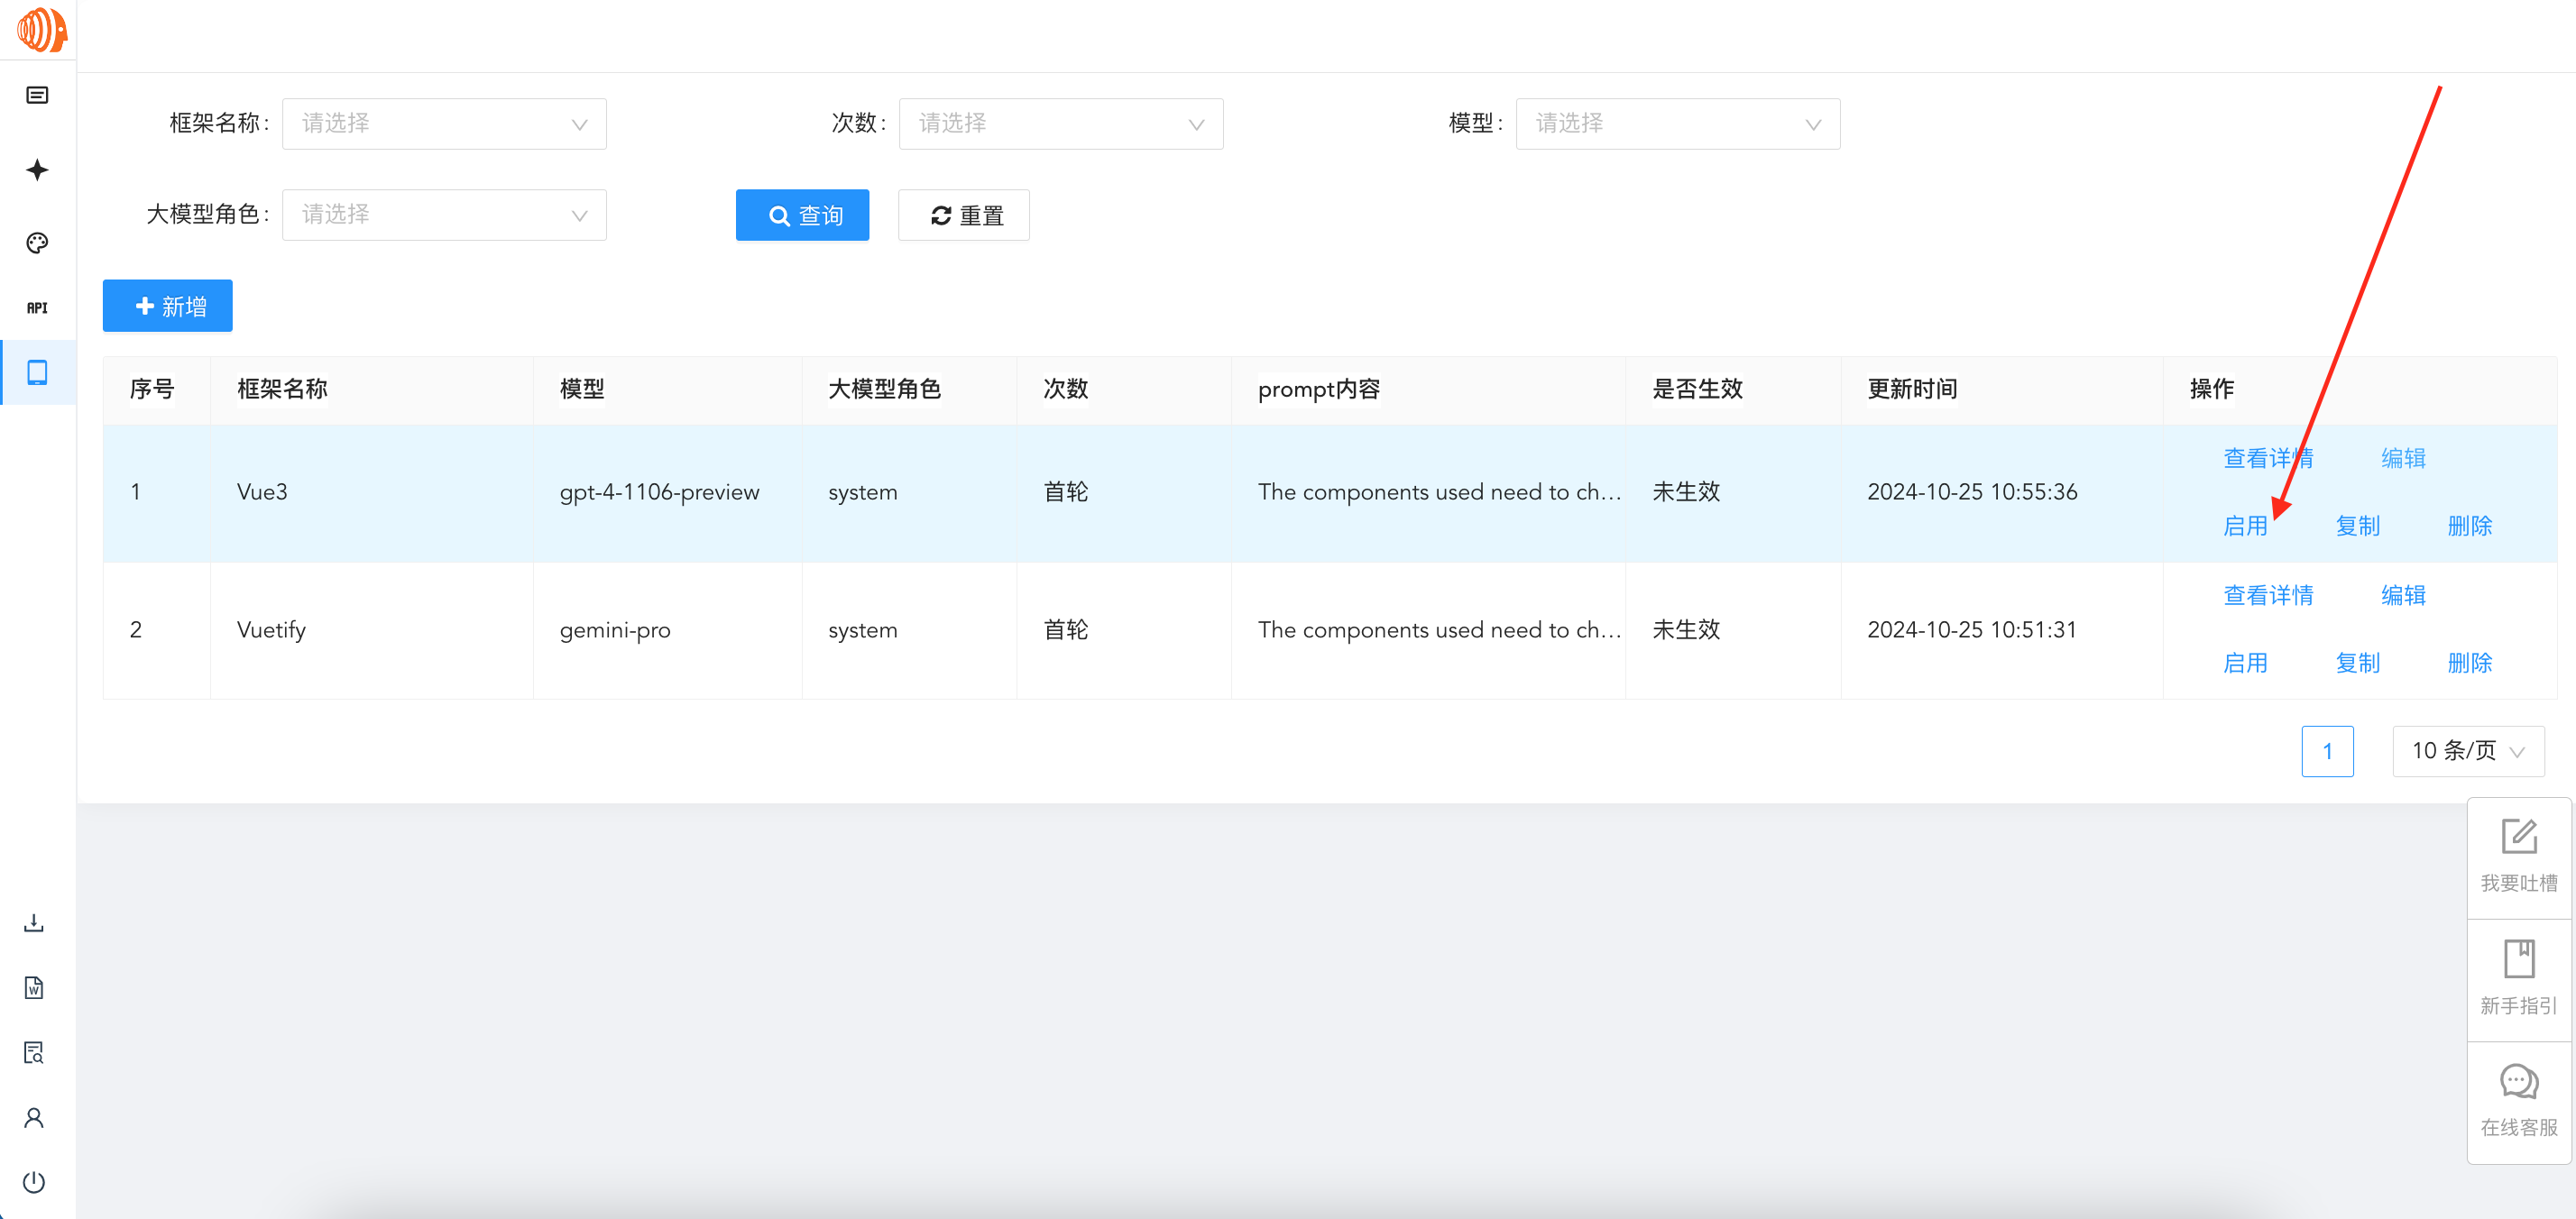Image resolution: width=2576 pixels, height=1219 pixels.
Task: Expand the 模型 dropdown filter
Action: pyautogui.click(x=1677, y=124)
